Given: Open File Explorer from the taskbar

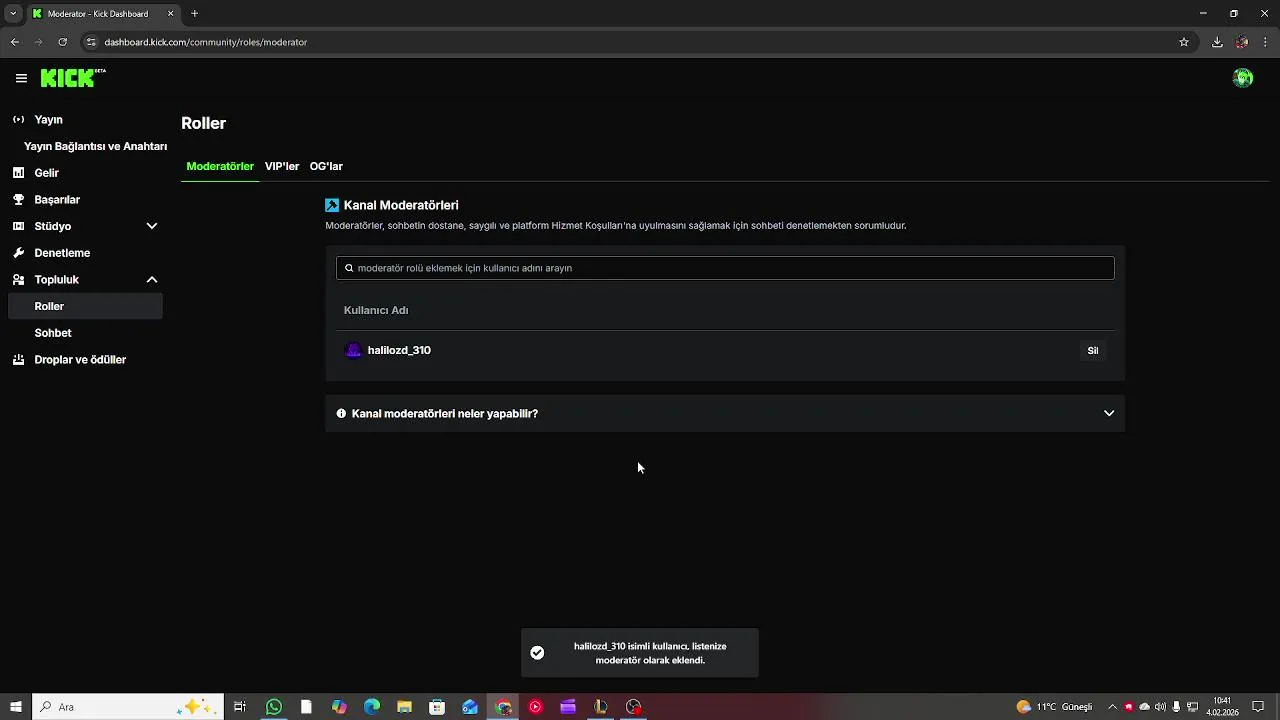Looking at the screenshot, I should [x=404, y=707].
